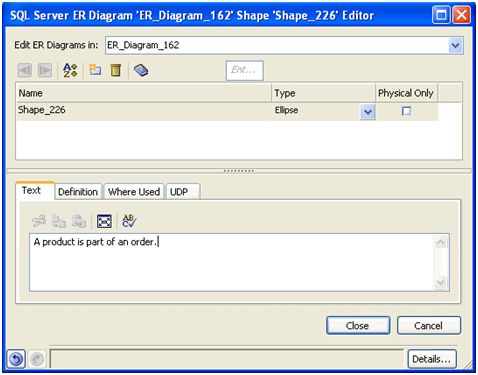The height and width of the screenshot is (375, 478).
Task: Click the text area scroll up arrow
Action: (x=440, y=242)
